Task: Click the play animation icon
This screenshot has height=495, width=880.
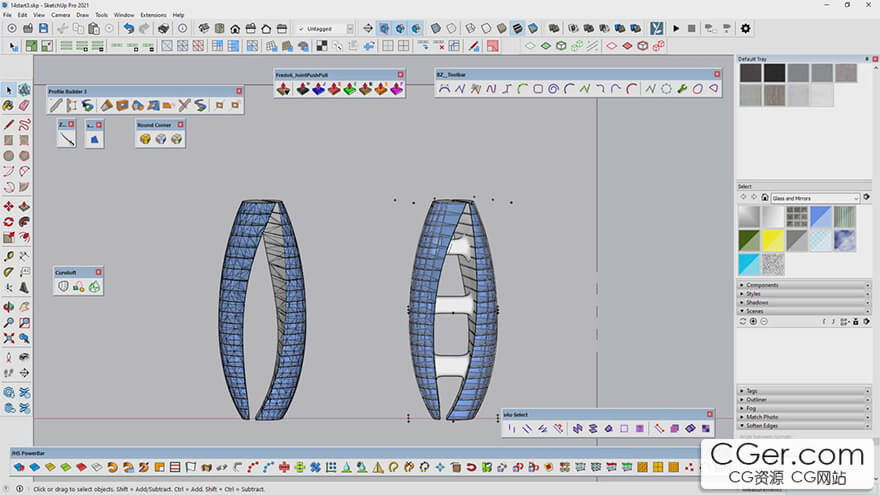Action: tap(676, 29)
